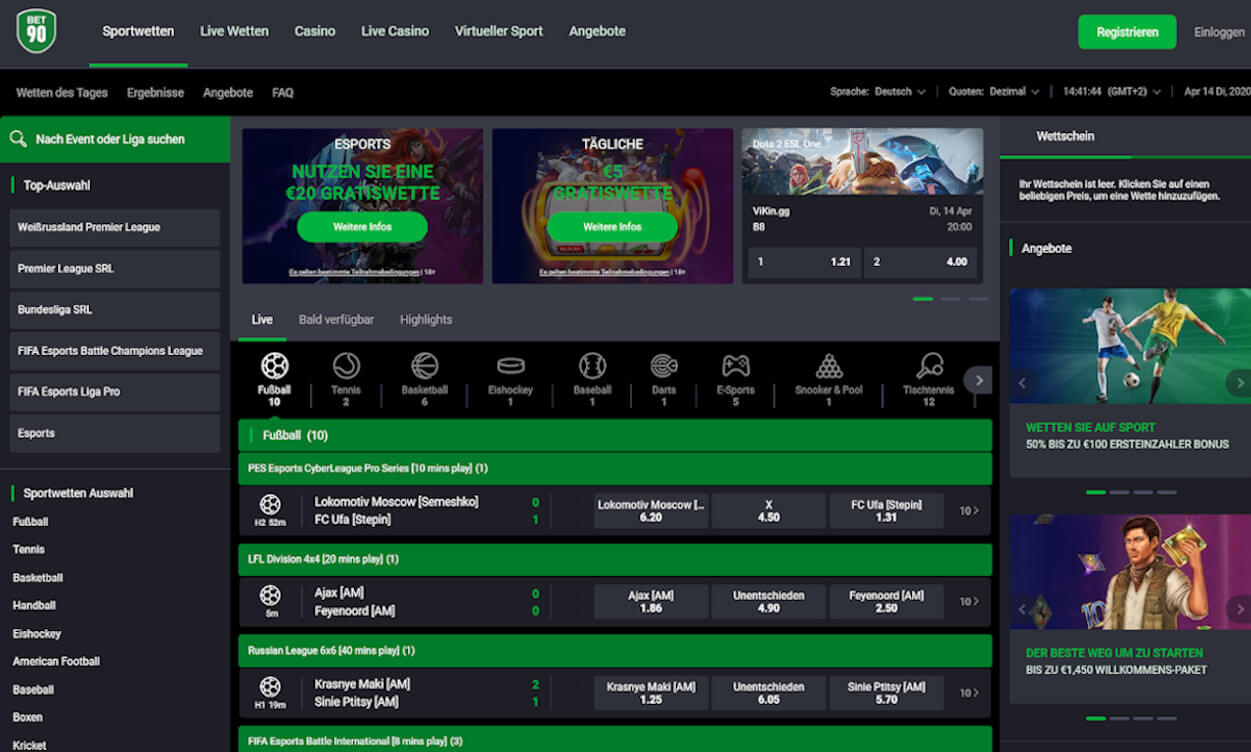Collapse PES Esports CyberLeague Pro Series header
This screenshot has height=752, width=1251.
pyautogui.click(x=615, y=468)
